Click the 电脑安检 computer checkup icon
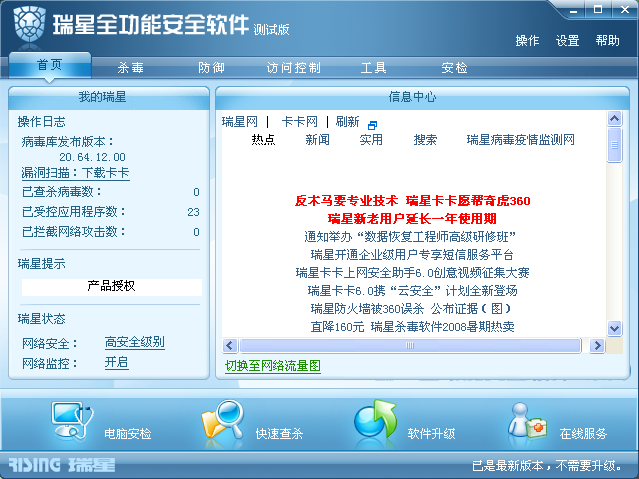This screenshot has width=639, height=479. 72,421
